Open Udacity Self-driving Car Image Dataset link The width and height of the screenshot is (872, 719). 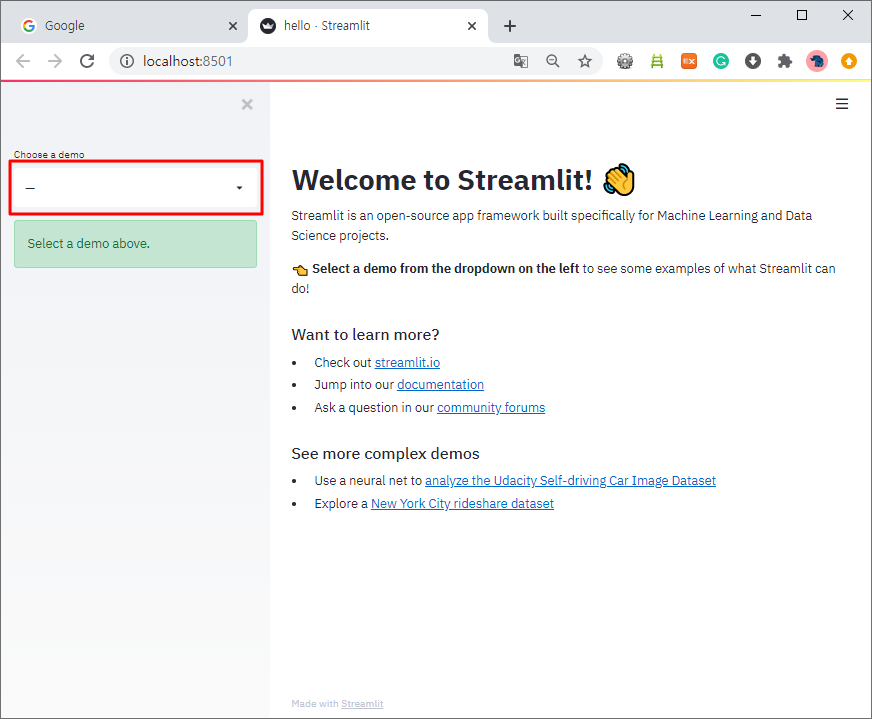coord(570,480)
